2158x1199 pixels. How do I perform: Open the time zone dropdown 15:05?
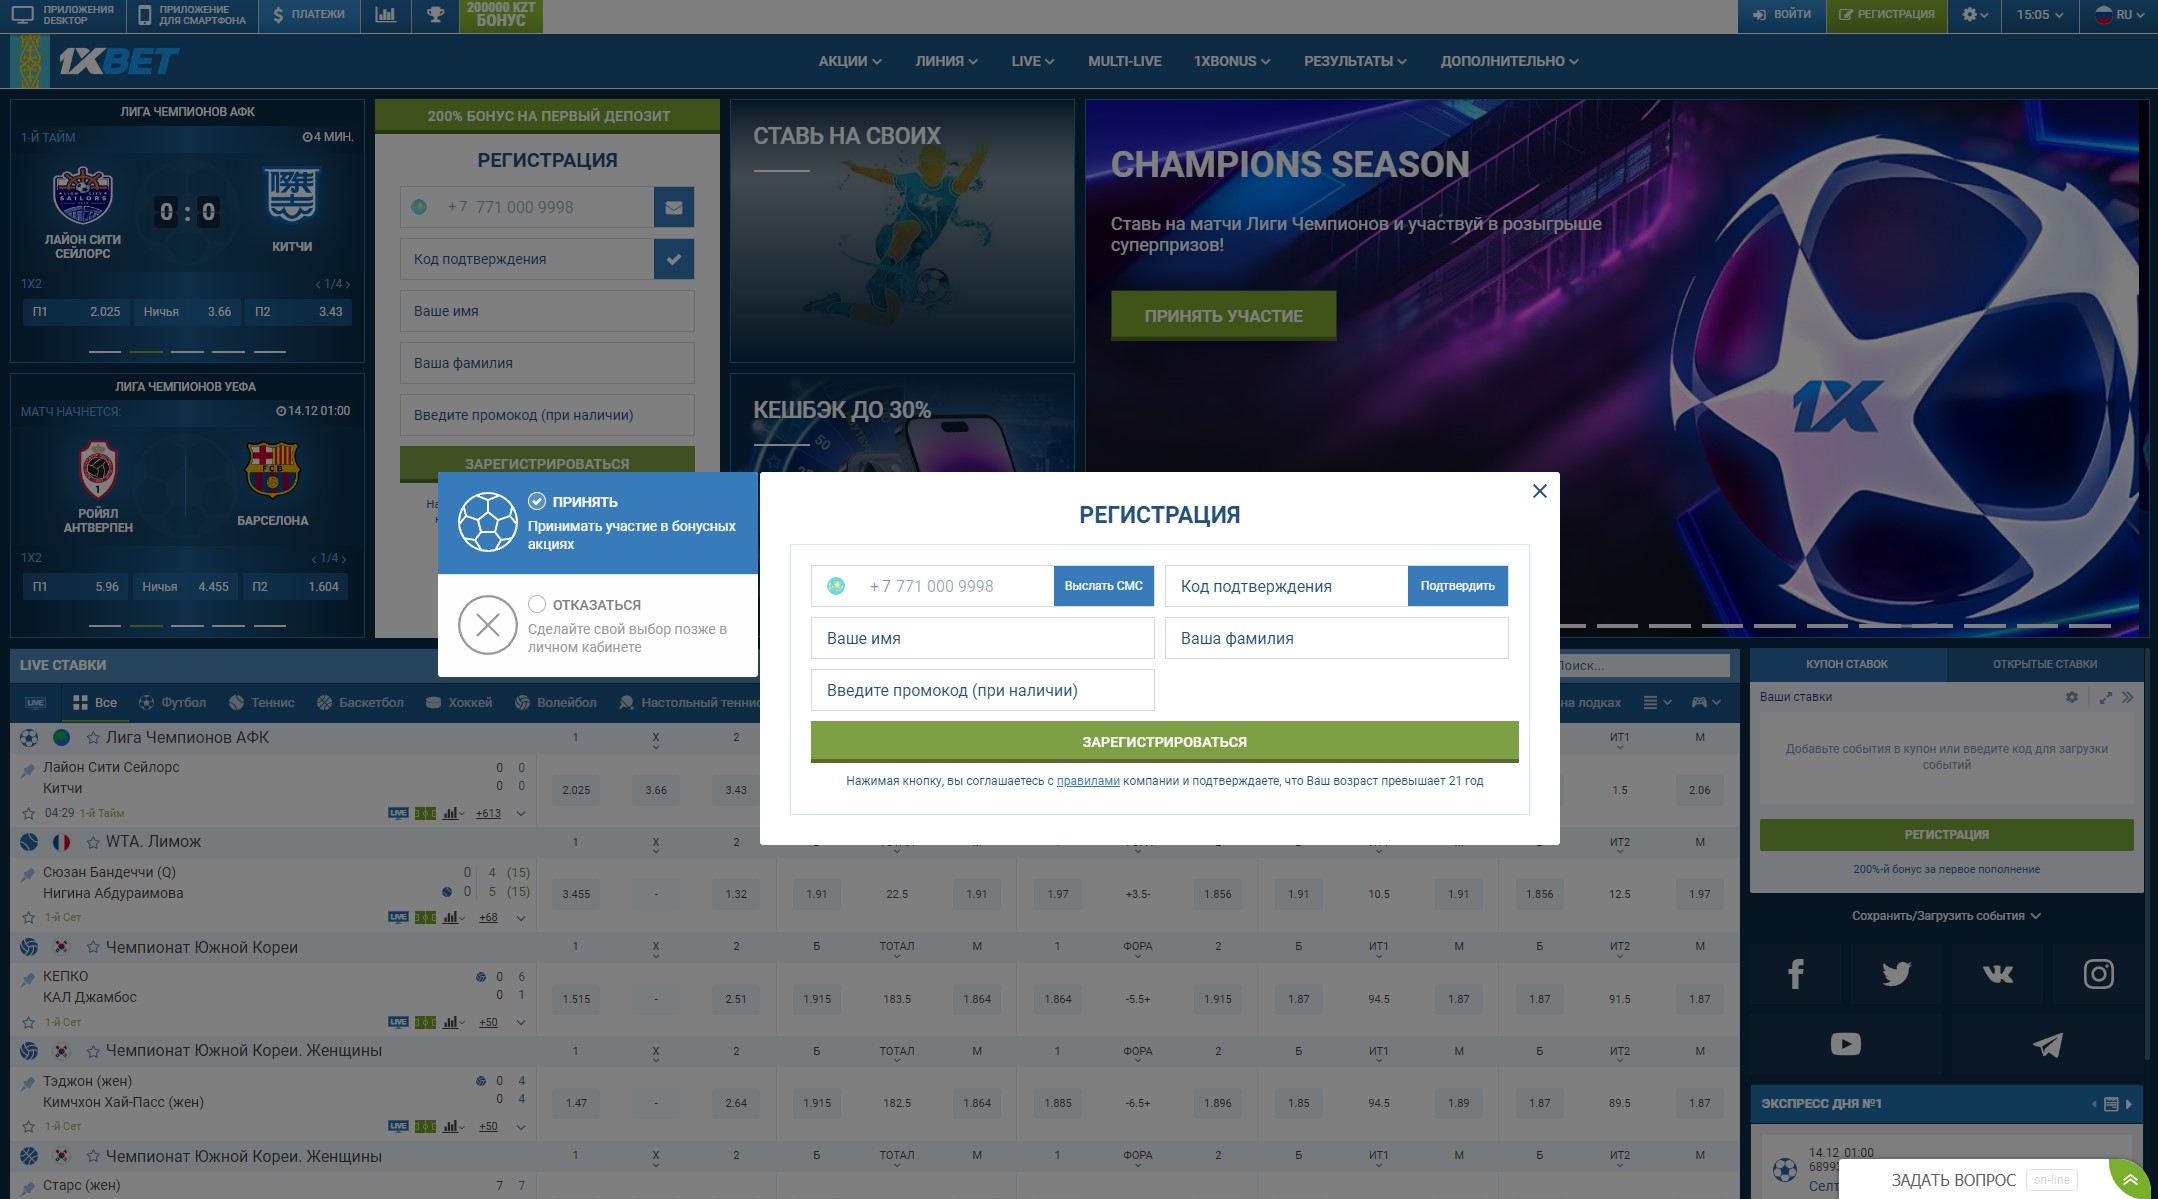pyautogui.click(x=2040, y=15)
